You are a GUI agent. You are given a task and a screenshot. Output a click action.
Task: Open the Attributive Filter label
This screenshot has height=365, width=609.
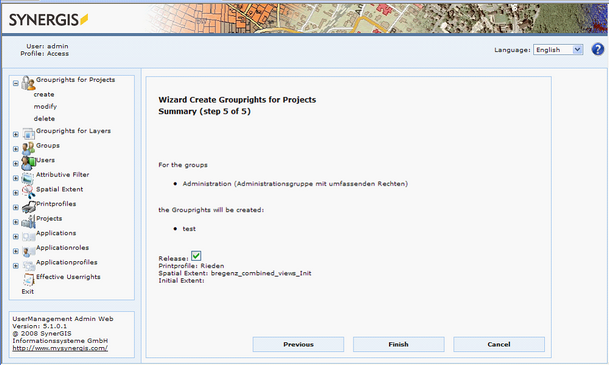[63, 175]
